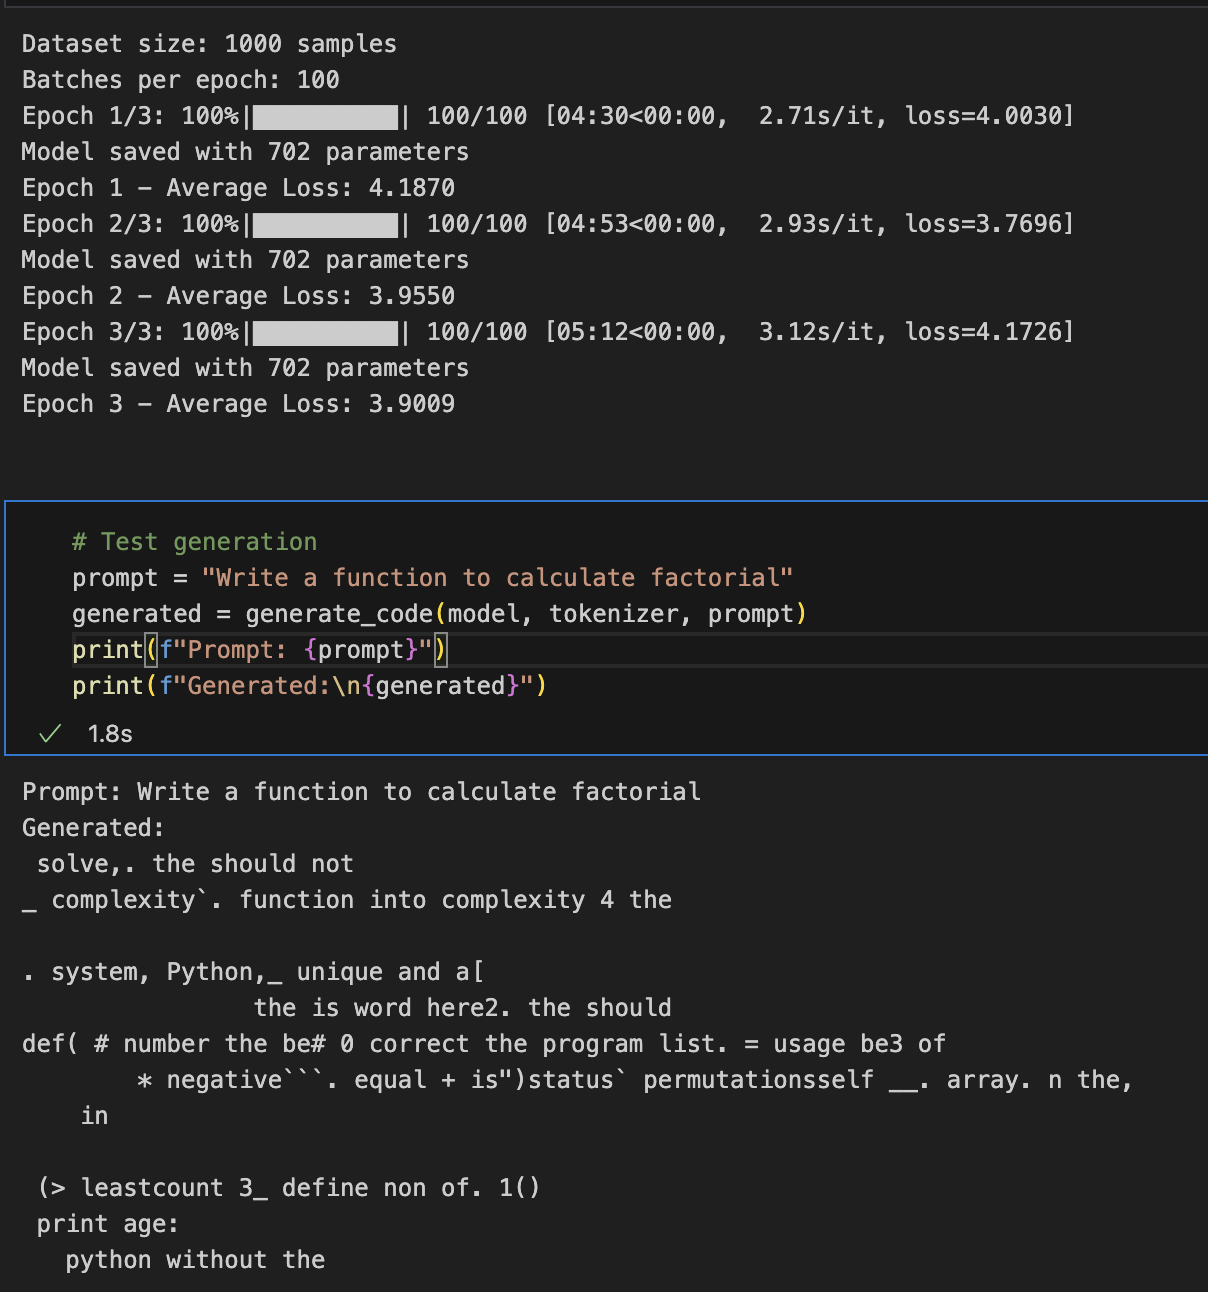The height and width of the screenshot is (1292, 1208).
Task: Click the 'Epoch 3 - Average Loss: 3.9009' line
Action: (x=238, y=404)
